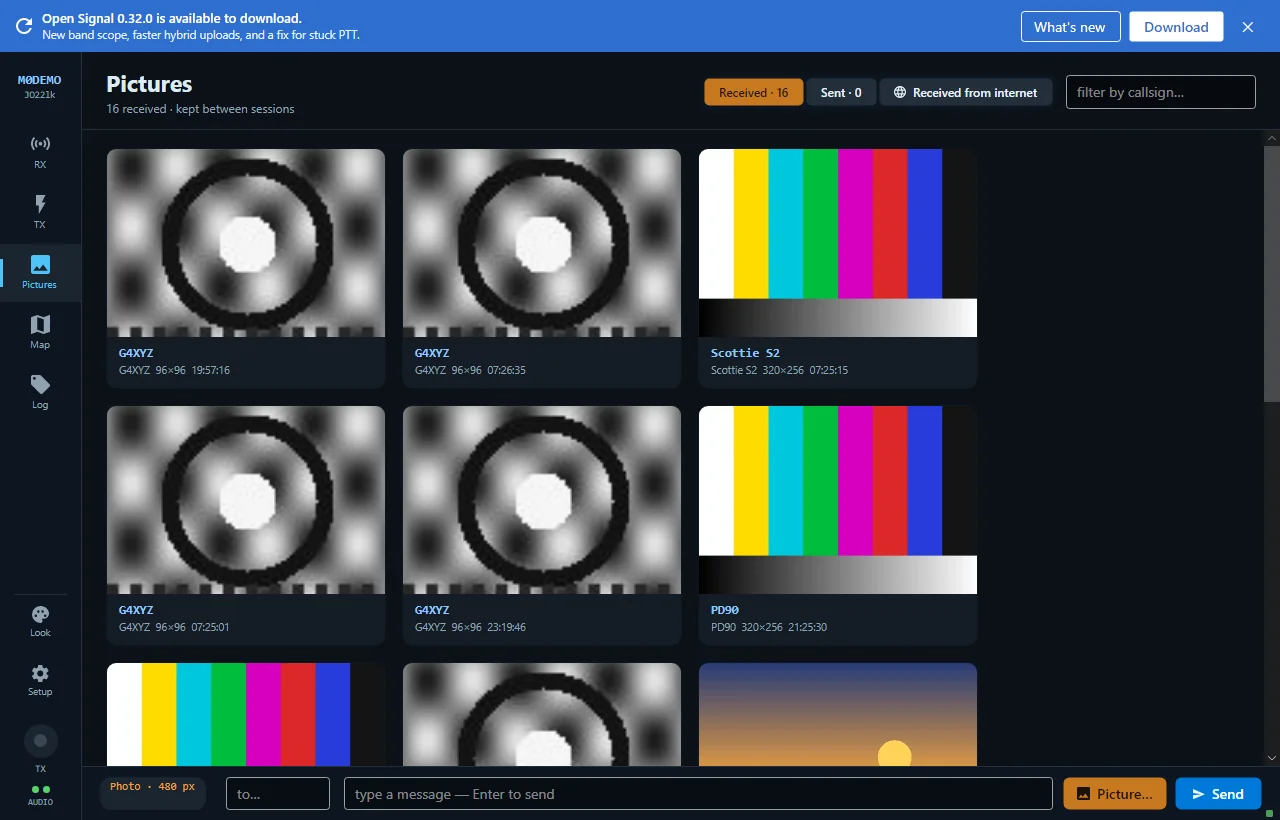This screenshot has height=820, width=1280.
Task: Click the Send button
Action: pos(1218,794)
